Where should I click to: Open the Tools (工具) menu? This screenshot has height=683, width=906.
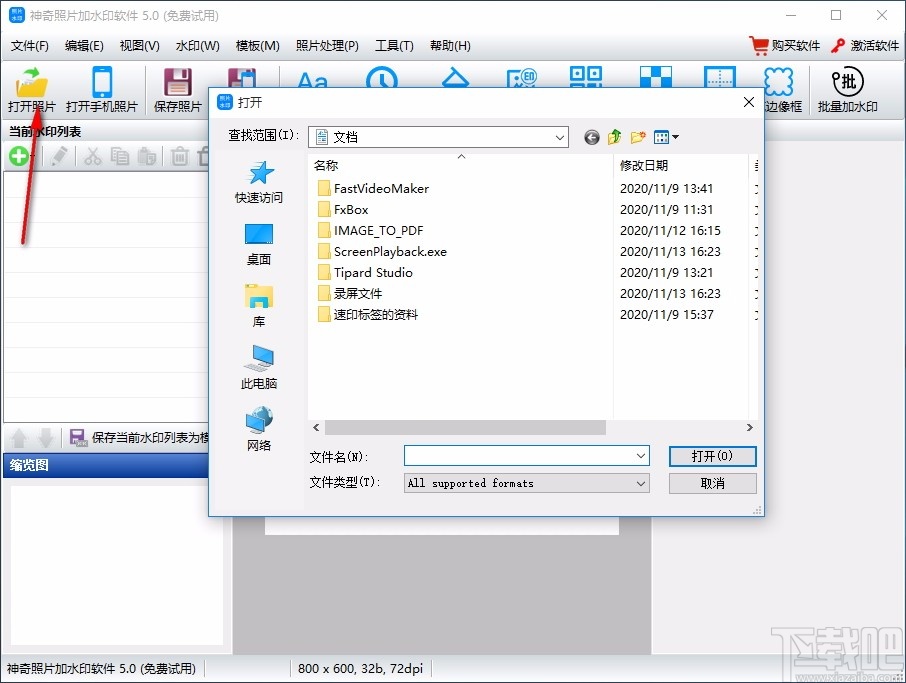tap(394, 46)
